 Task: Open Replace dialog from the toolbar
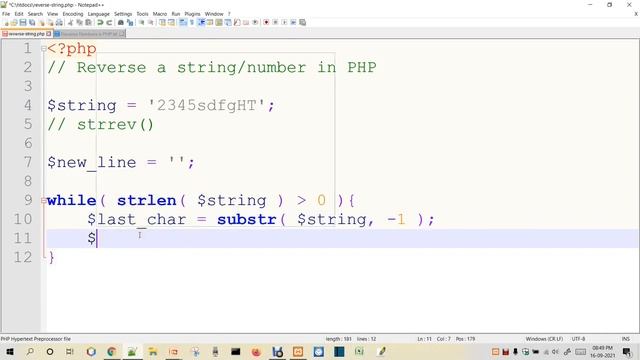click(130, 22)
